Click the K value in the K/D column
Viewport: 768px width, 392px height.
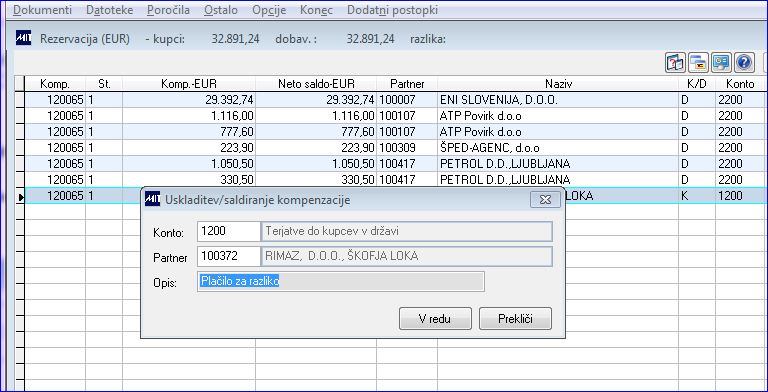[x=697, y=196]
